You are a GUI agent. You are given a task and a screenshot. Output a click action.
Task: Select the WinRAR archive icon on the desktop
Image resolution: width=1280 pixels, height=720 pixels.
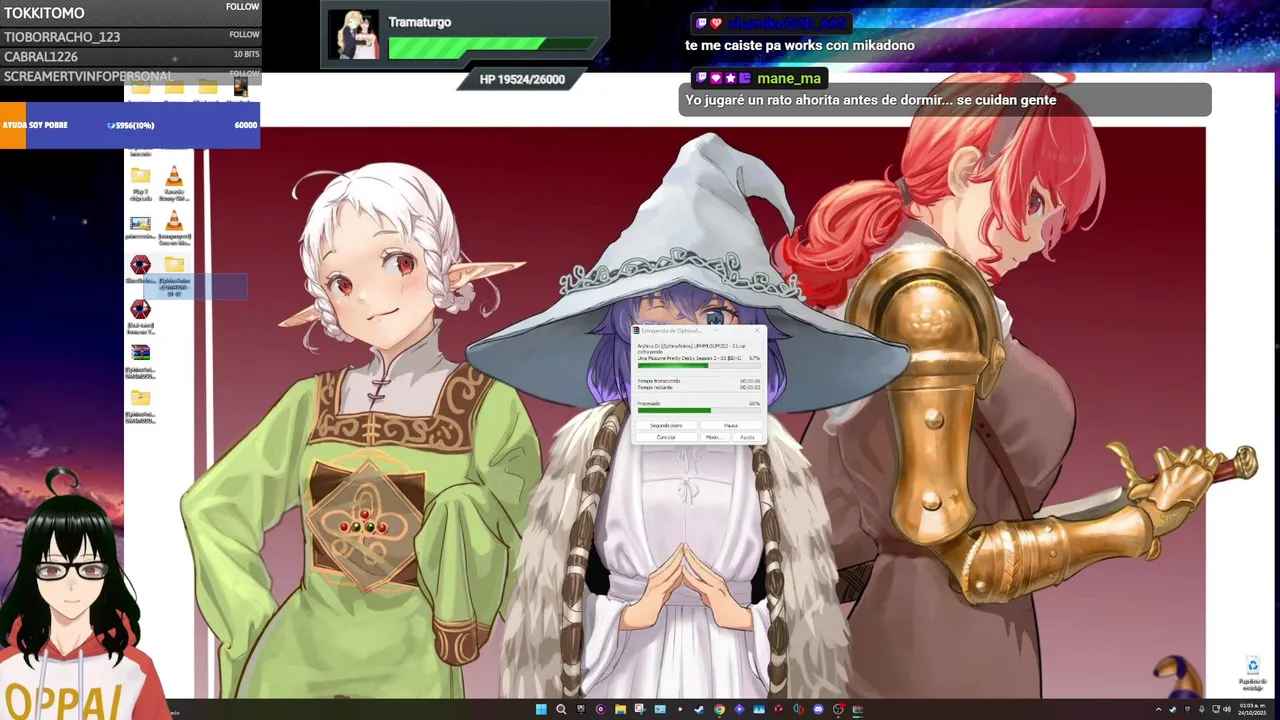click(141, 352)
